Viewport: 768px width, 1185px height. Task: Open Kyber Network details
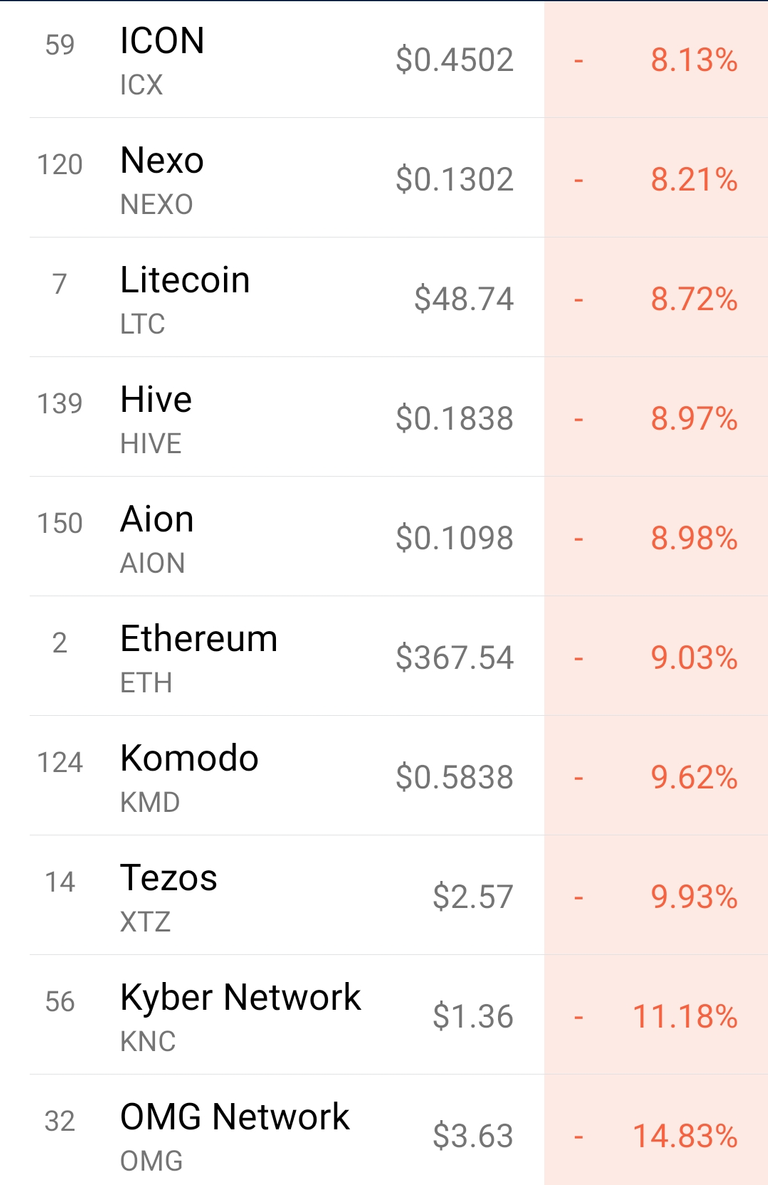point(240,998)
